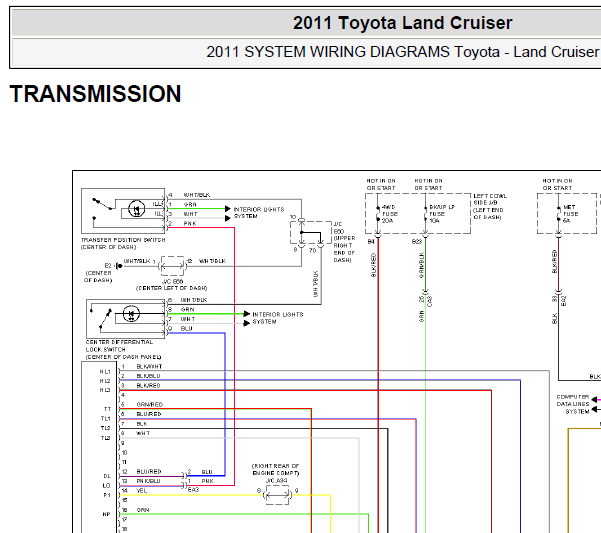
Task: Click the 'PNK/BLU' wire label at LO pin
Action: click(x=148, y=481)
